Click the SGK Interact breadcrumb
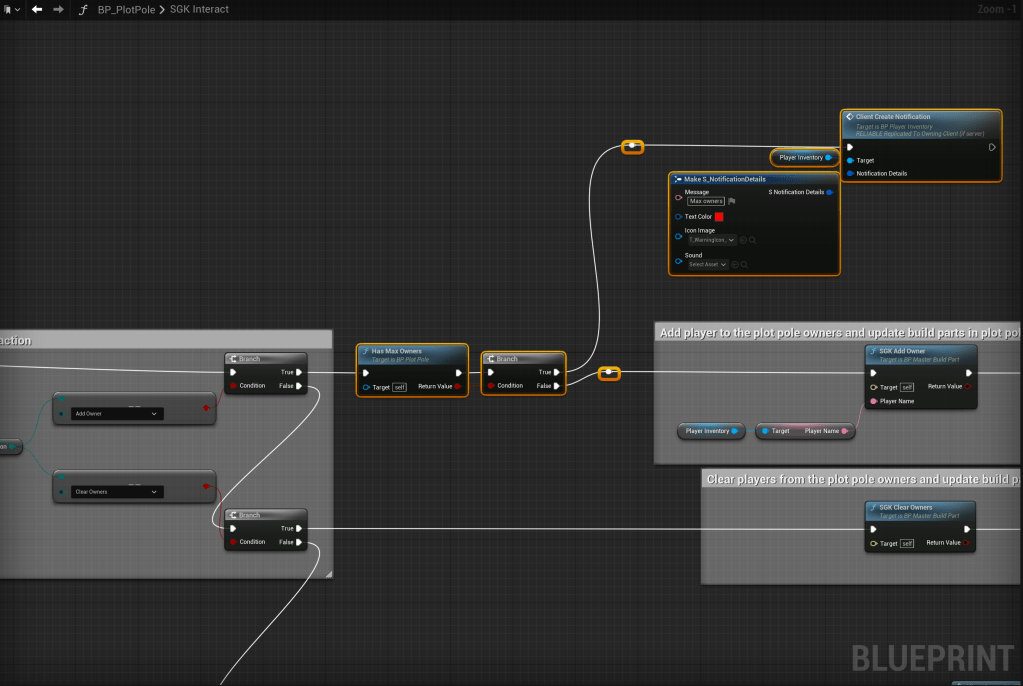 tap(198, 9)
